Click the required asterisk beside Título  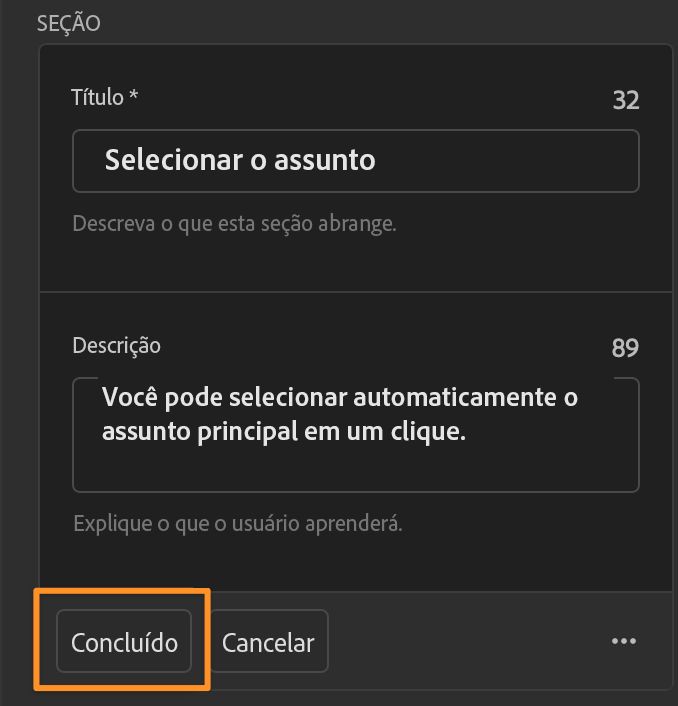click(x=134, y=97)
